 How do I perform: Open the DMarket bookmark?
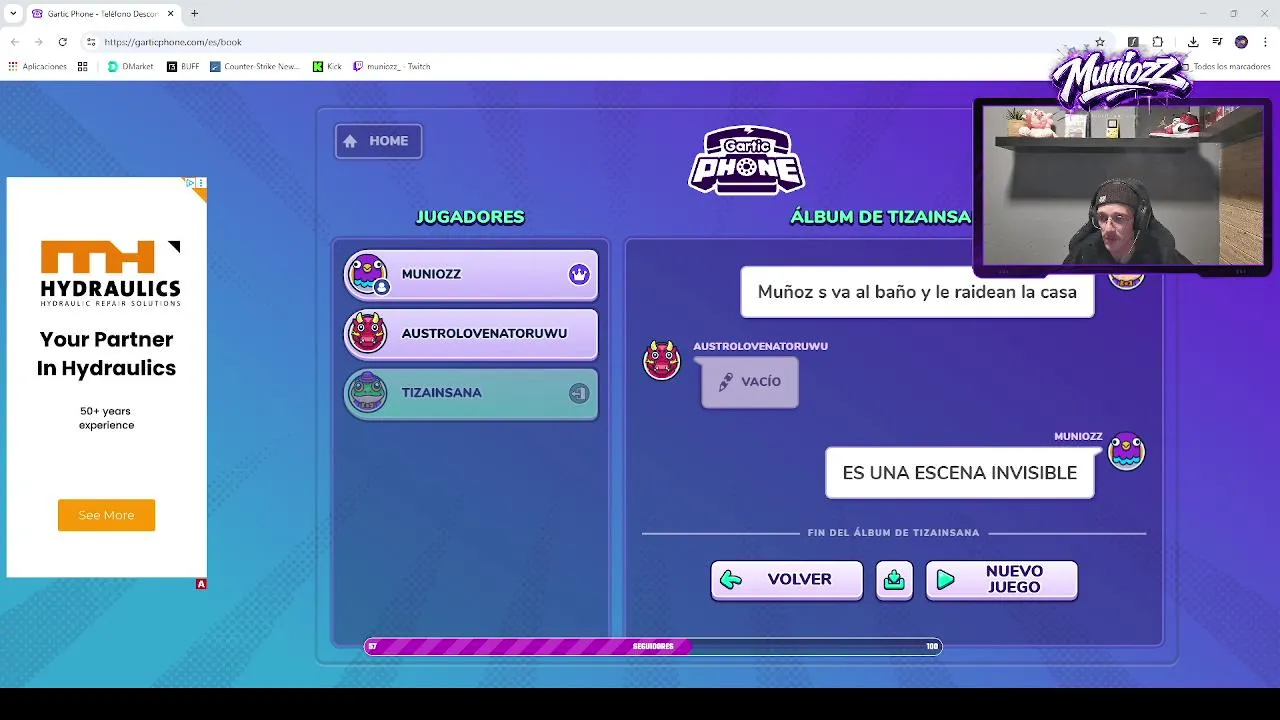pos(130,67)
